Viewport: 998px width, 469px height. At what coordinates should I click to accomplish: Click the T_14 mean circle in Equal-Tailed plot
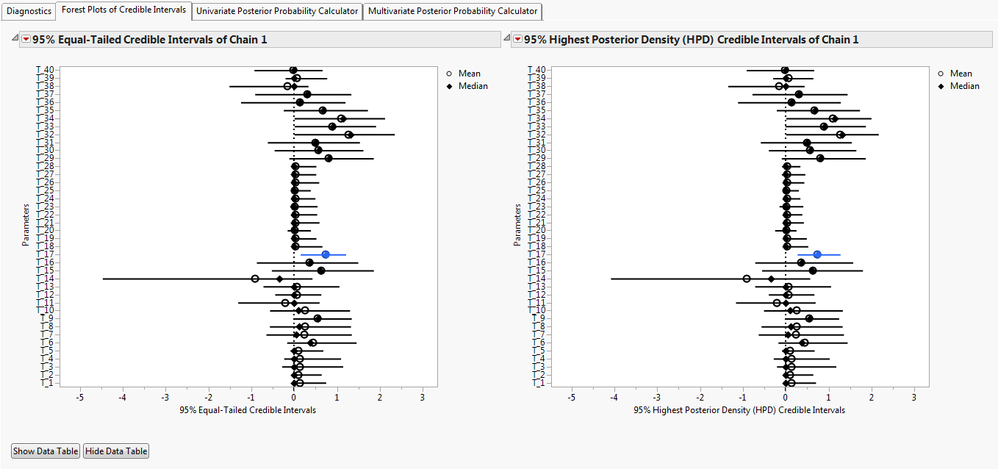(x=255, y=279)
